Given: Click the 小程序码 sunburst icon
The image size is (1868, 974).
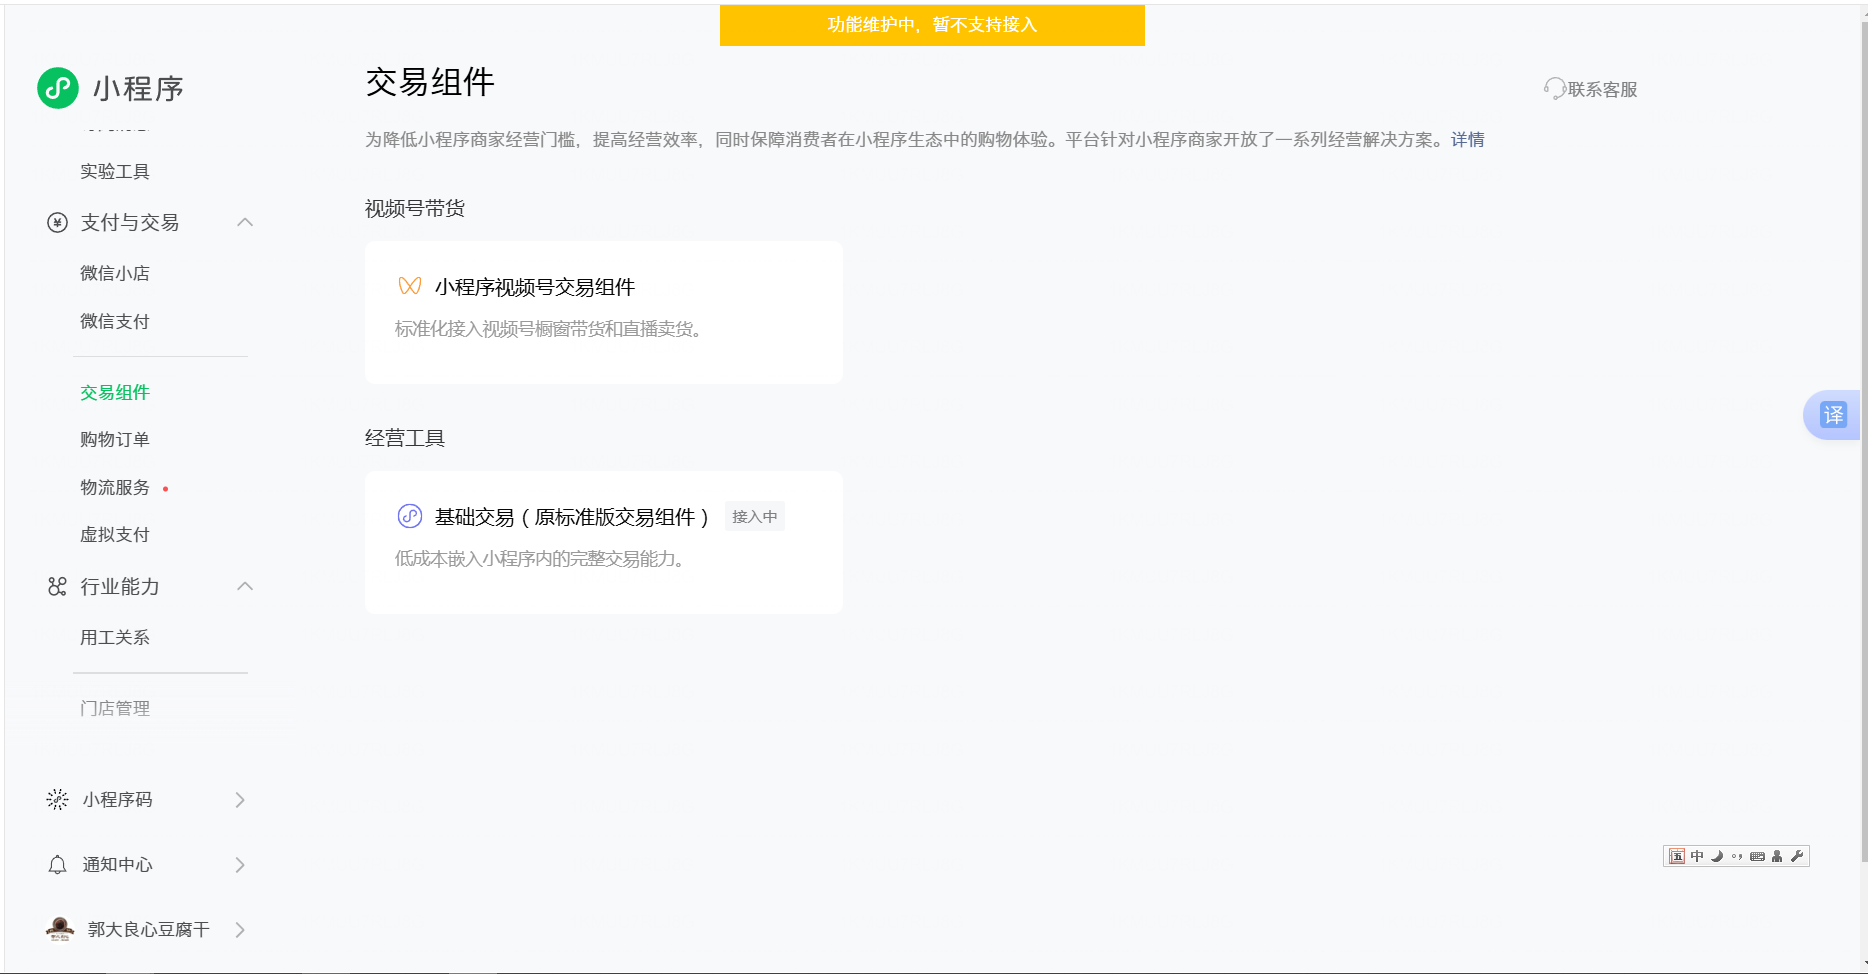Looking at the screenshot, I should click(x=57, y=799).
